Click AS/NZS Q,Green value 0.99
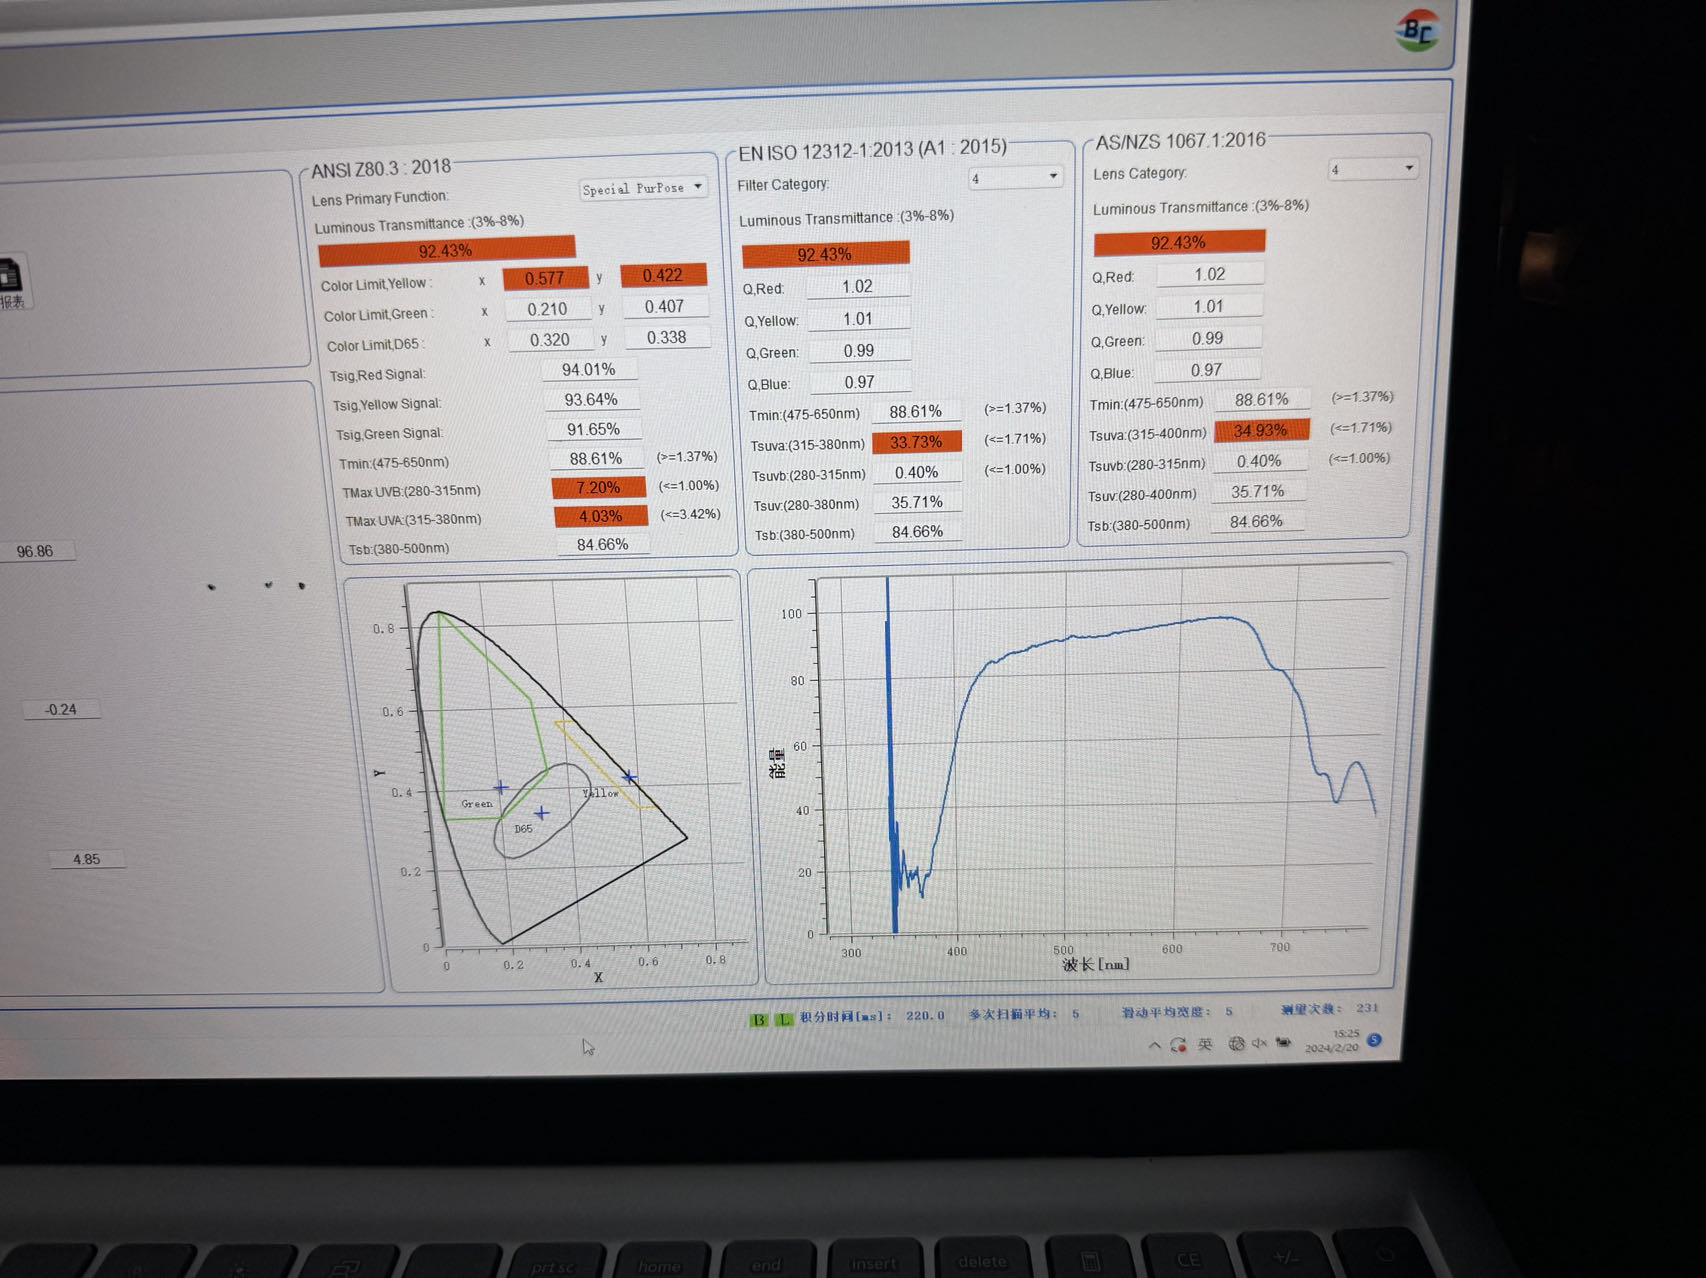Image resolution: width=1706 pixels, height=1278 pixels. pos(1208,338)
